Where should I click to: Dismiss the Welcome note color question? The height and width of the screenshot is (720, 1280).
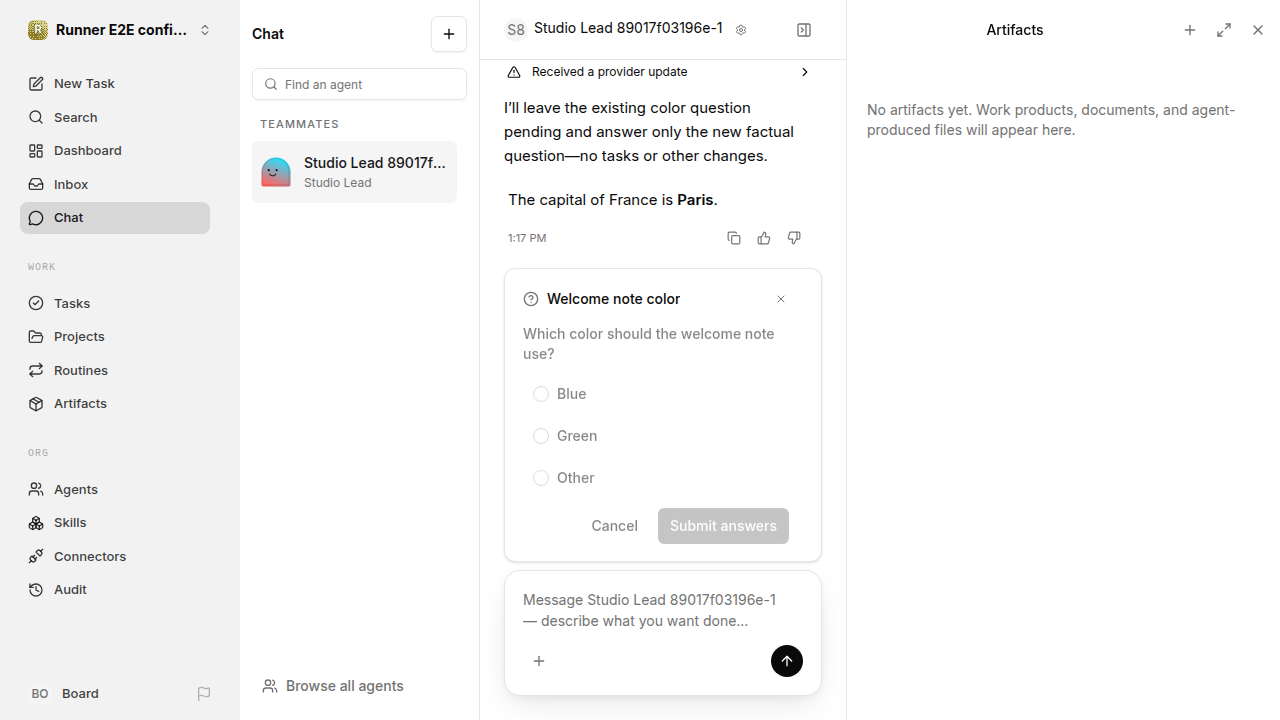tap(781, 299)
